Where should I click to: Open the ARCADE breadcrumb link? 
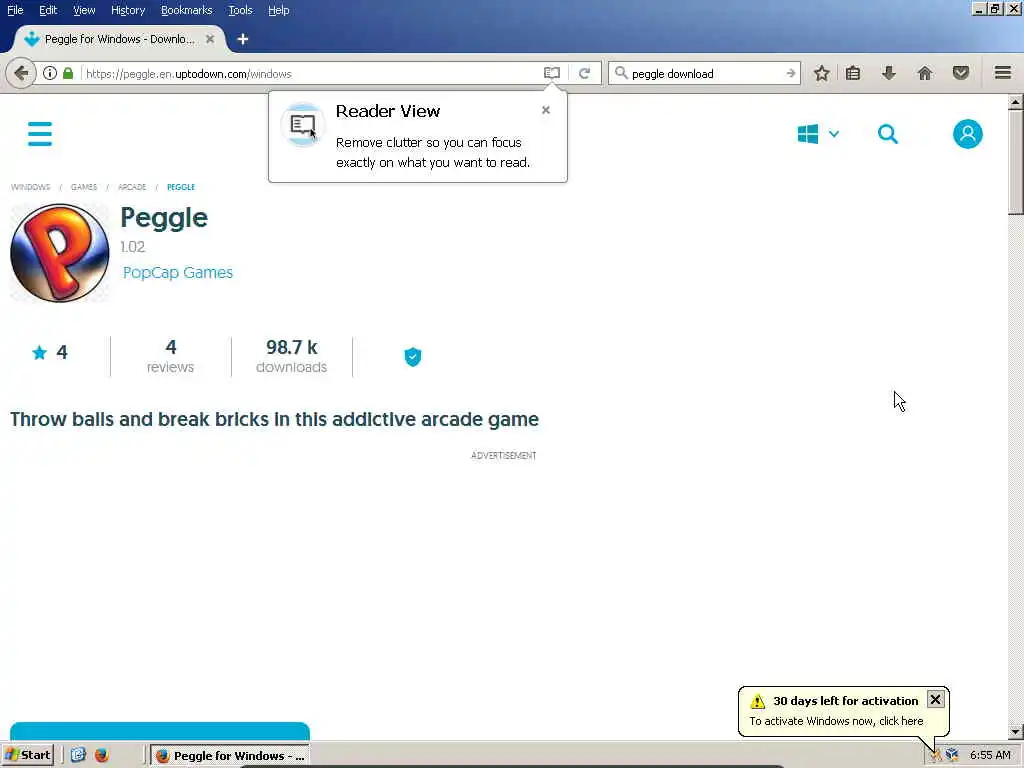(132, 187)
